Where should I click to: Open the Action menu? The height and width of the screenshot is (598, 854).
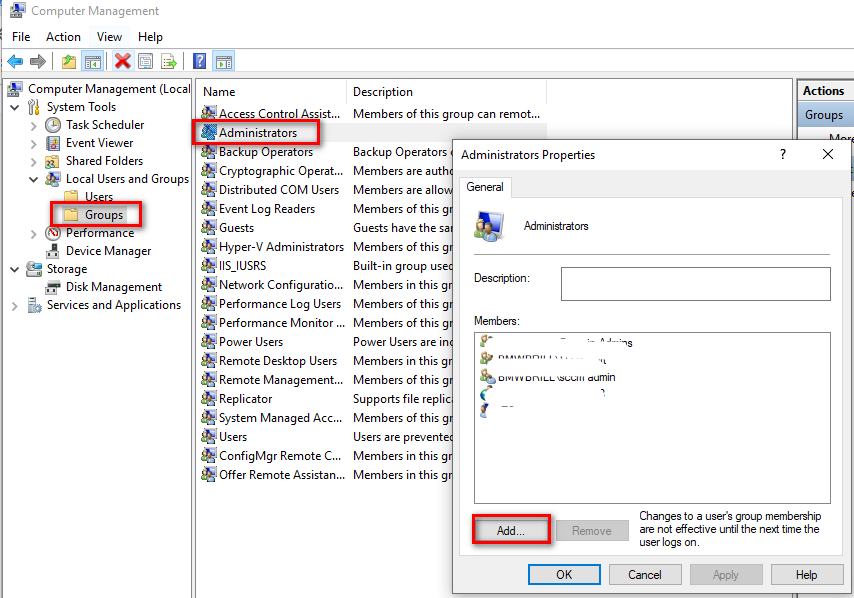tap(63, 36)
